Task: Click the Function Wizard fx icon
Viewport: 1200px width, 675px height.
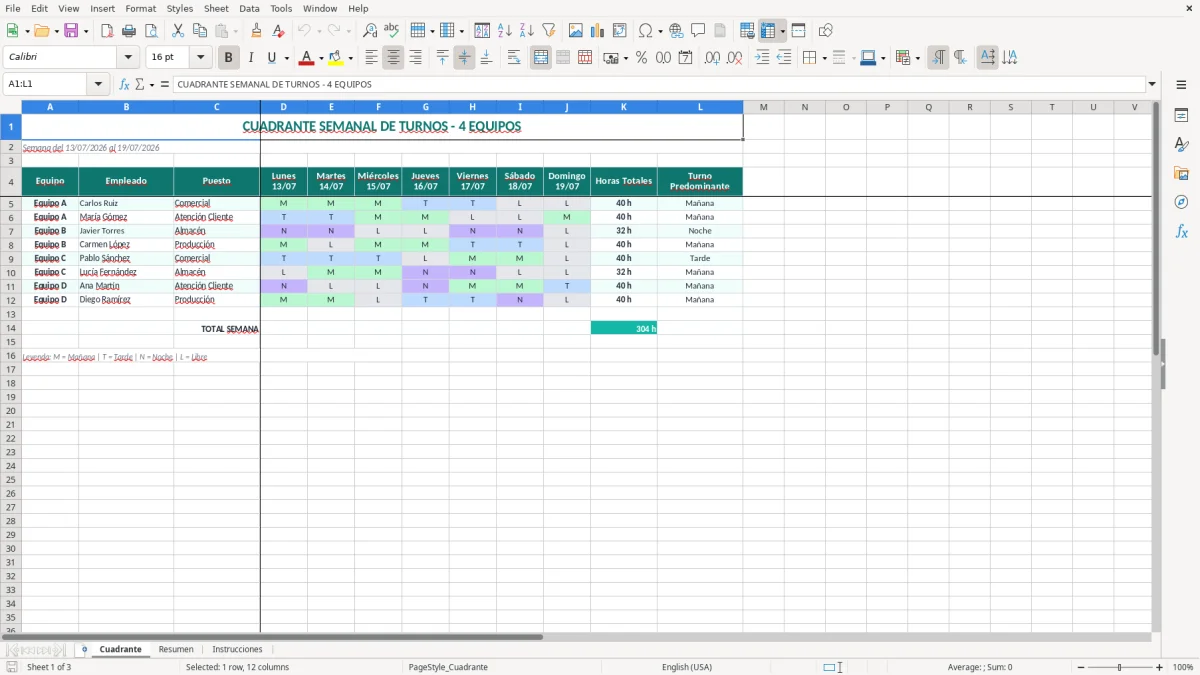Action: 124,85
